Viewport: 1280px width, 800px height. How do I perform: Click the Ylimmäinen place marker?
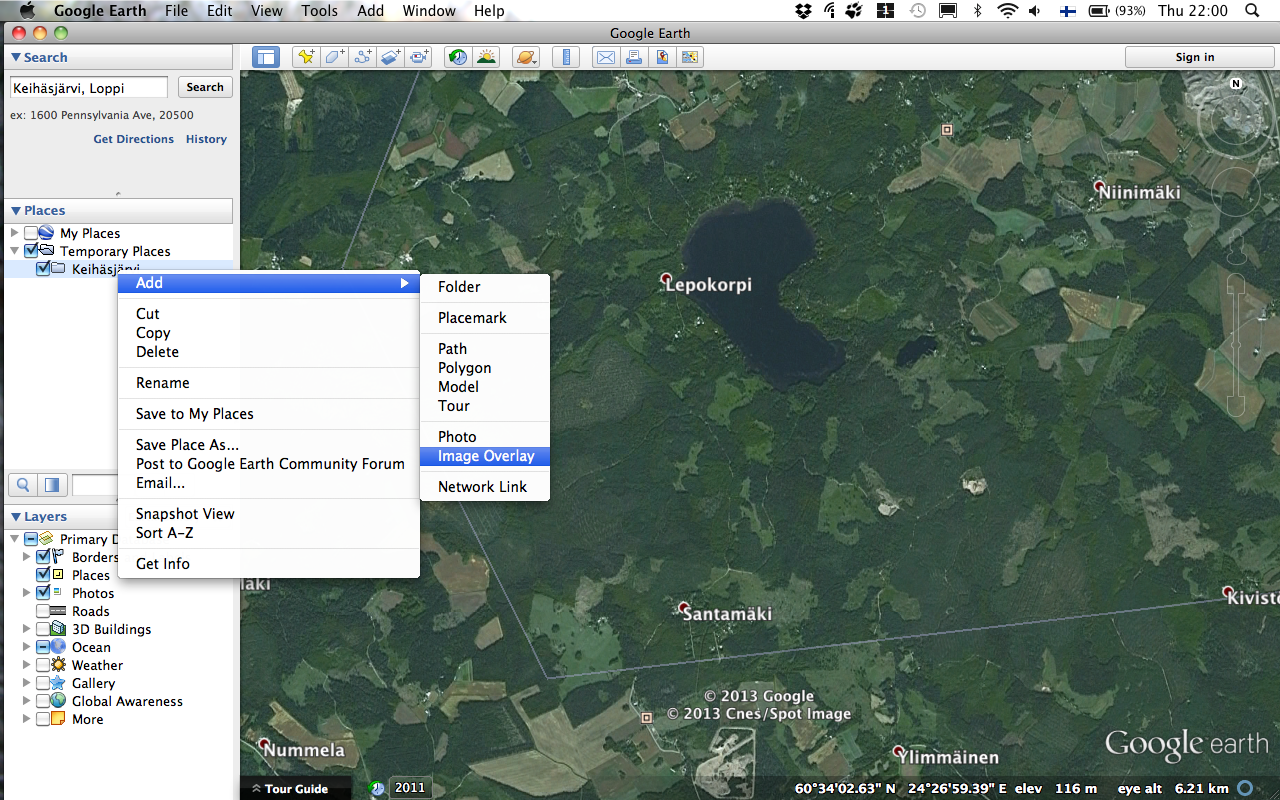click(899, 751)
